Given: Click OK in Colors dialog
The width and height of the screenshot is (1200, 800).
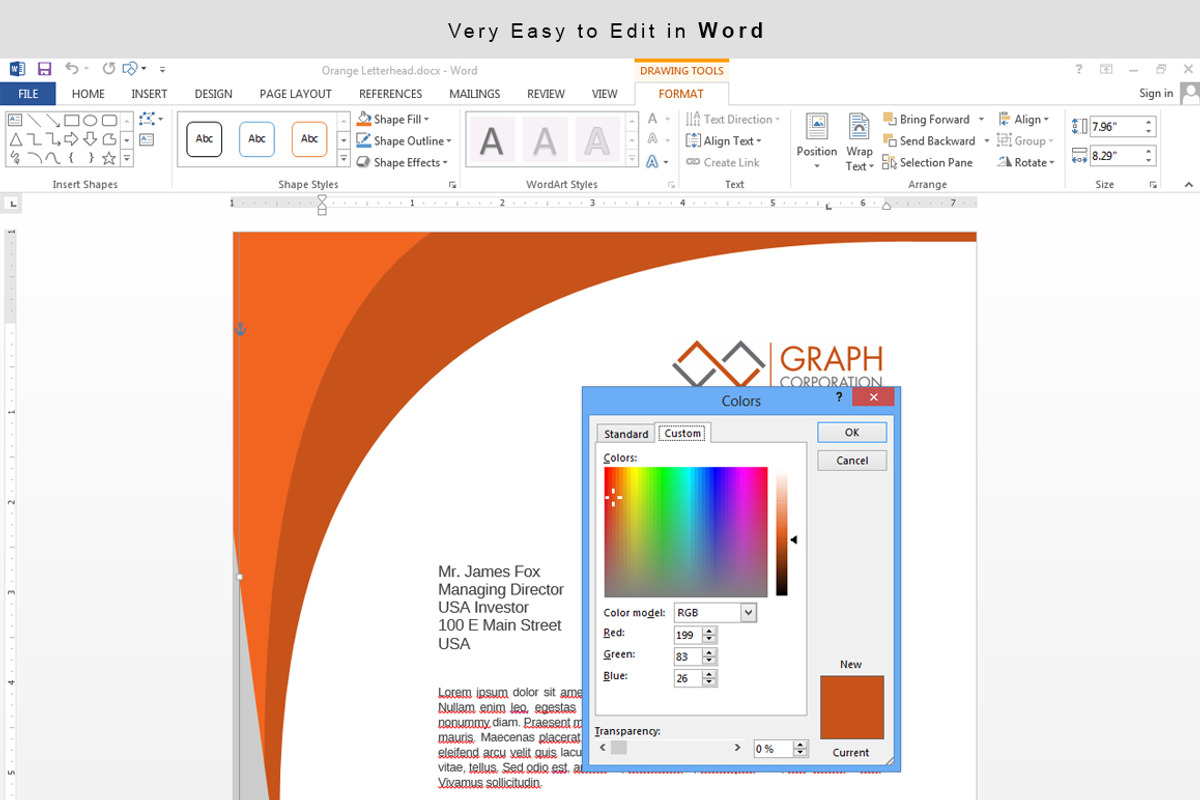Looking at the screenshot, I should [x=852, y=432].
